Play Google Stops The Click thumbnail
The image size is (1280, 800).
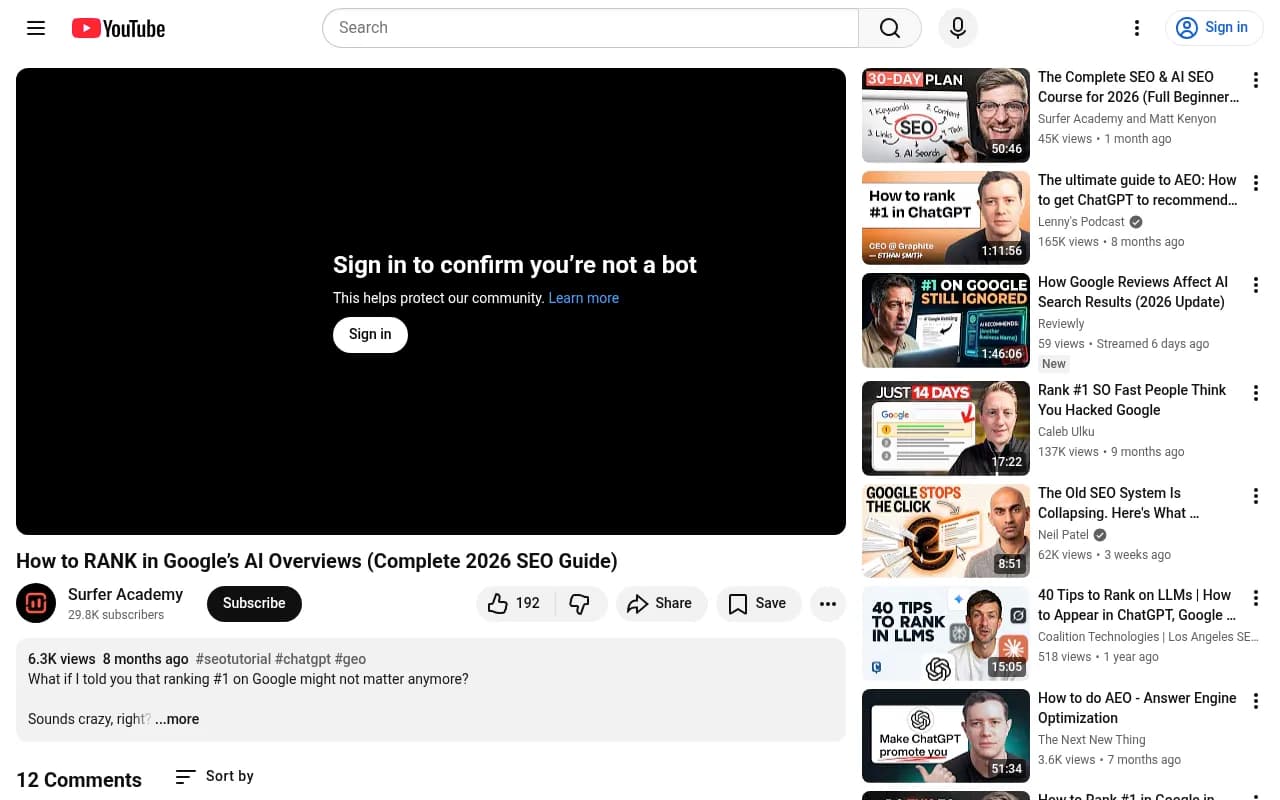tap(946, 531)
